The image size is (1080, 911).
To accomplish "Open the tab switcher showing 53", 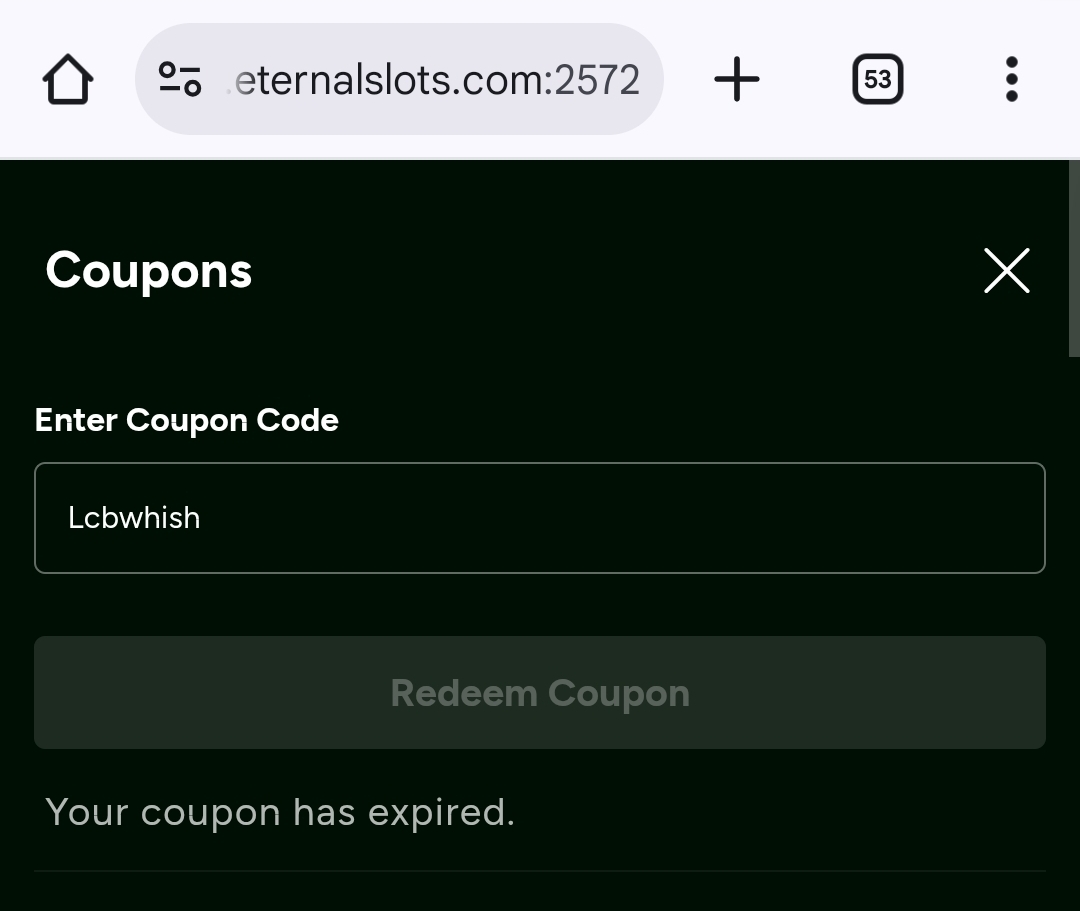I will coord(877,79).
